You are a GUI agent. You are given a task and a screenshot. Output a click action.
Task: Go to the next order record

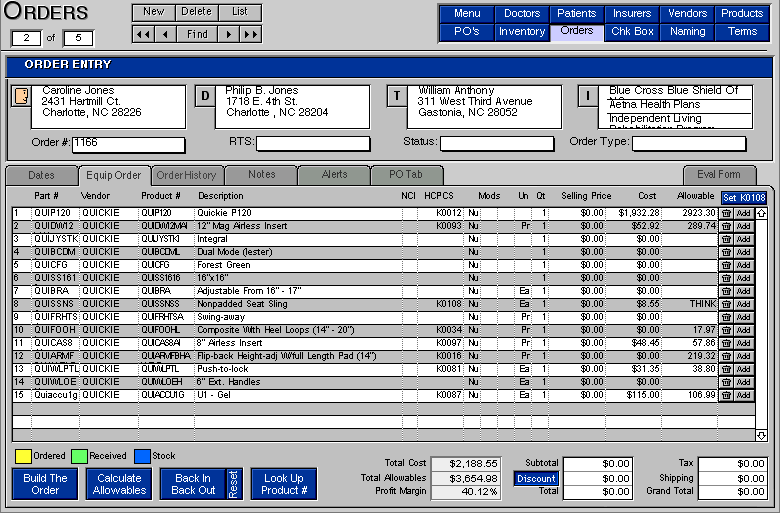tap(229, 34)
